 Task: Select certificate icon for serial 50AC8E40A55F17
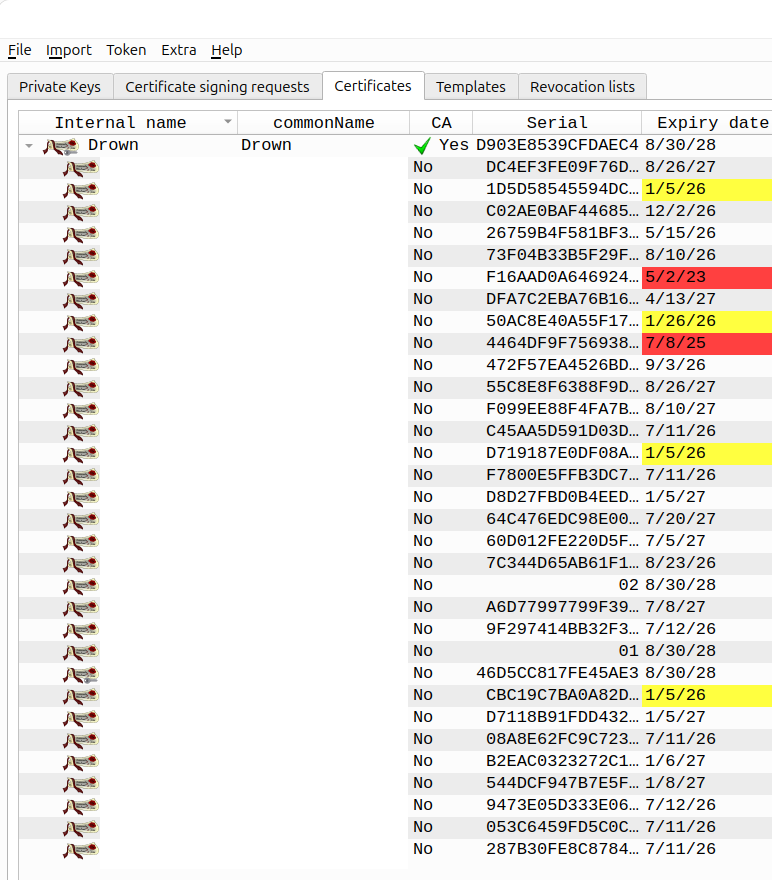tap(81, 322)
